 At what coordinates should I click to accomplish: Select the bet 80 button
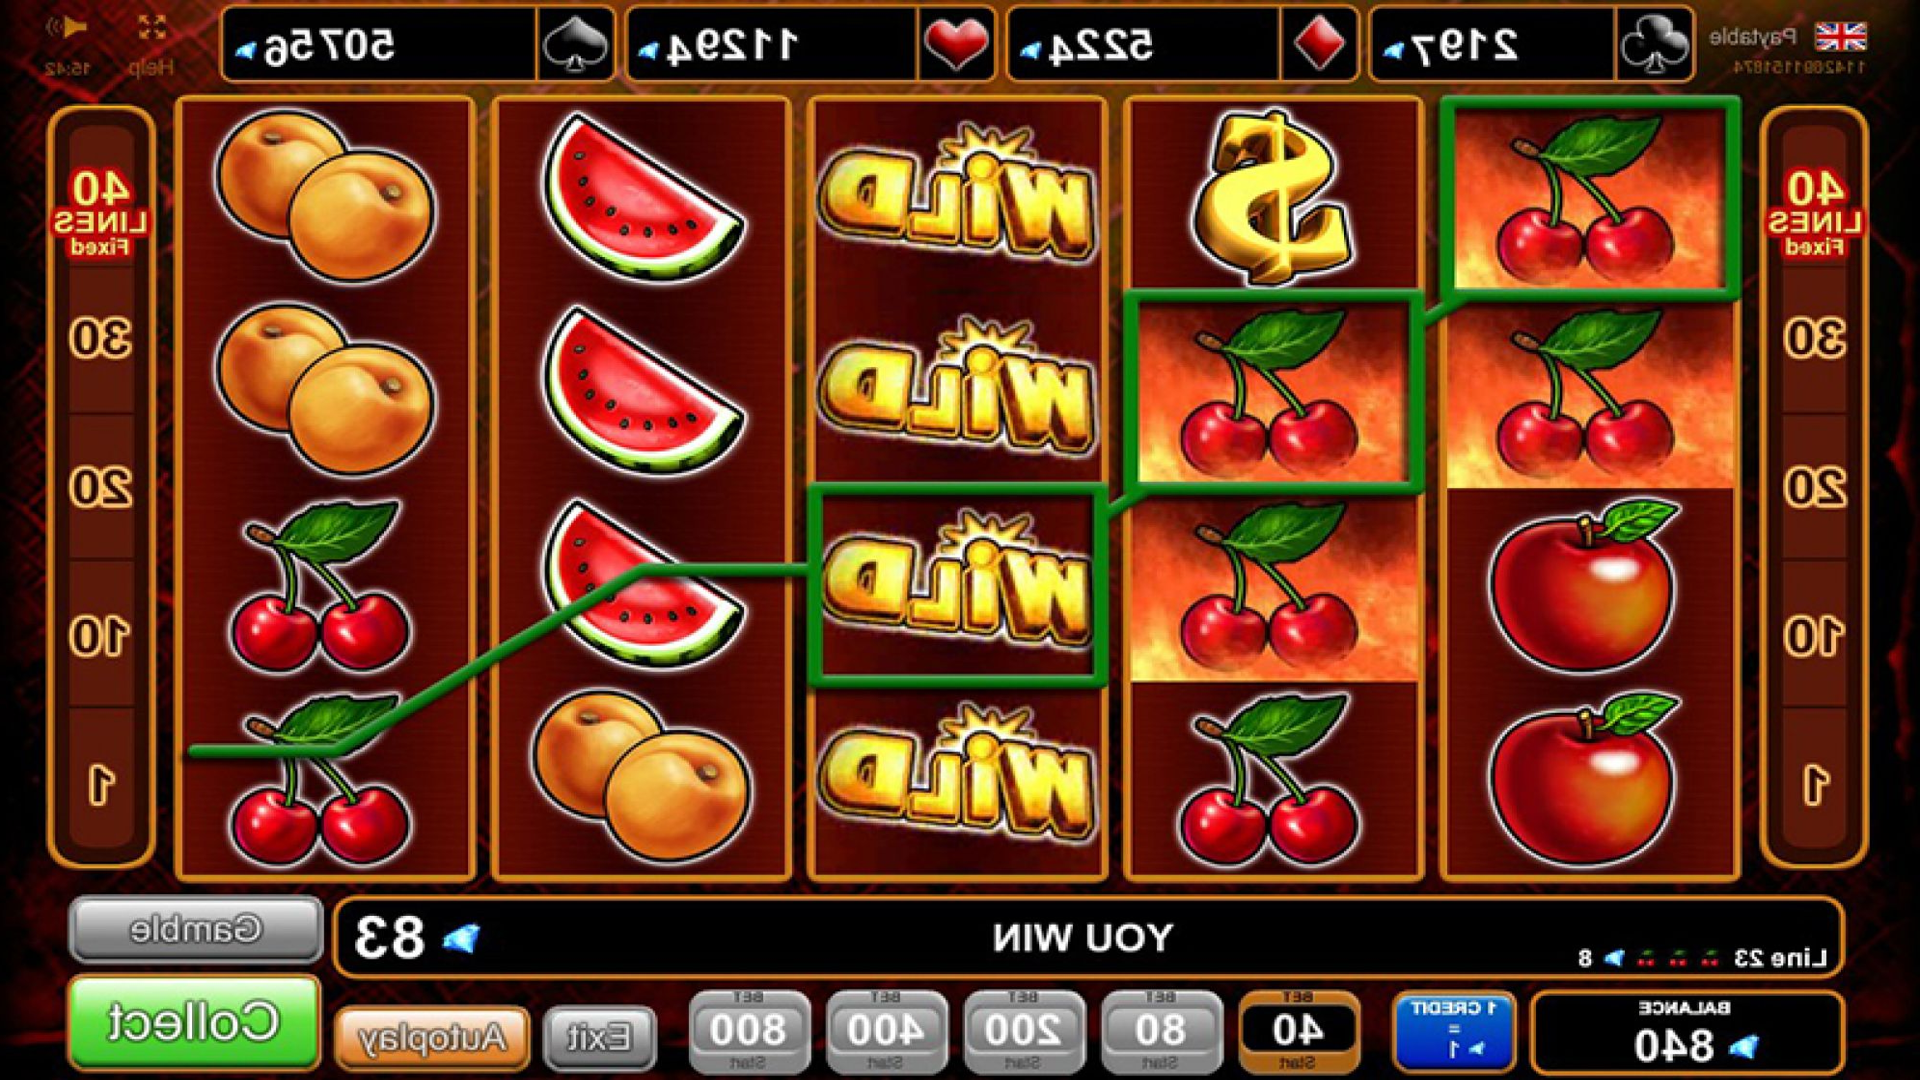pos(1161,1032)
